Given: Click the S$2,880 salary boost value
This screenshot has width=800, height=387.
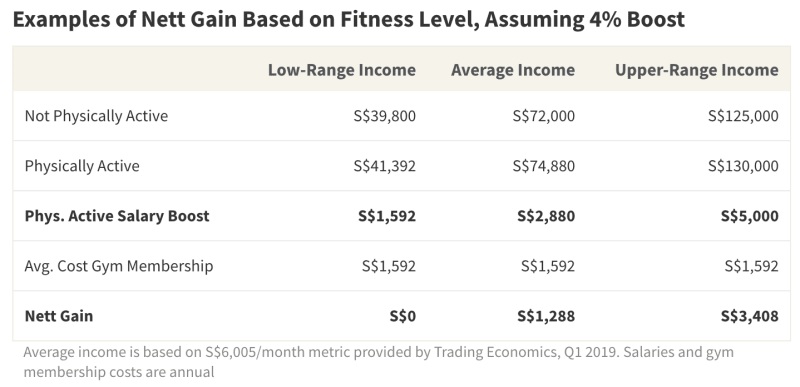Looking at the screenshot, I should 546,216.
